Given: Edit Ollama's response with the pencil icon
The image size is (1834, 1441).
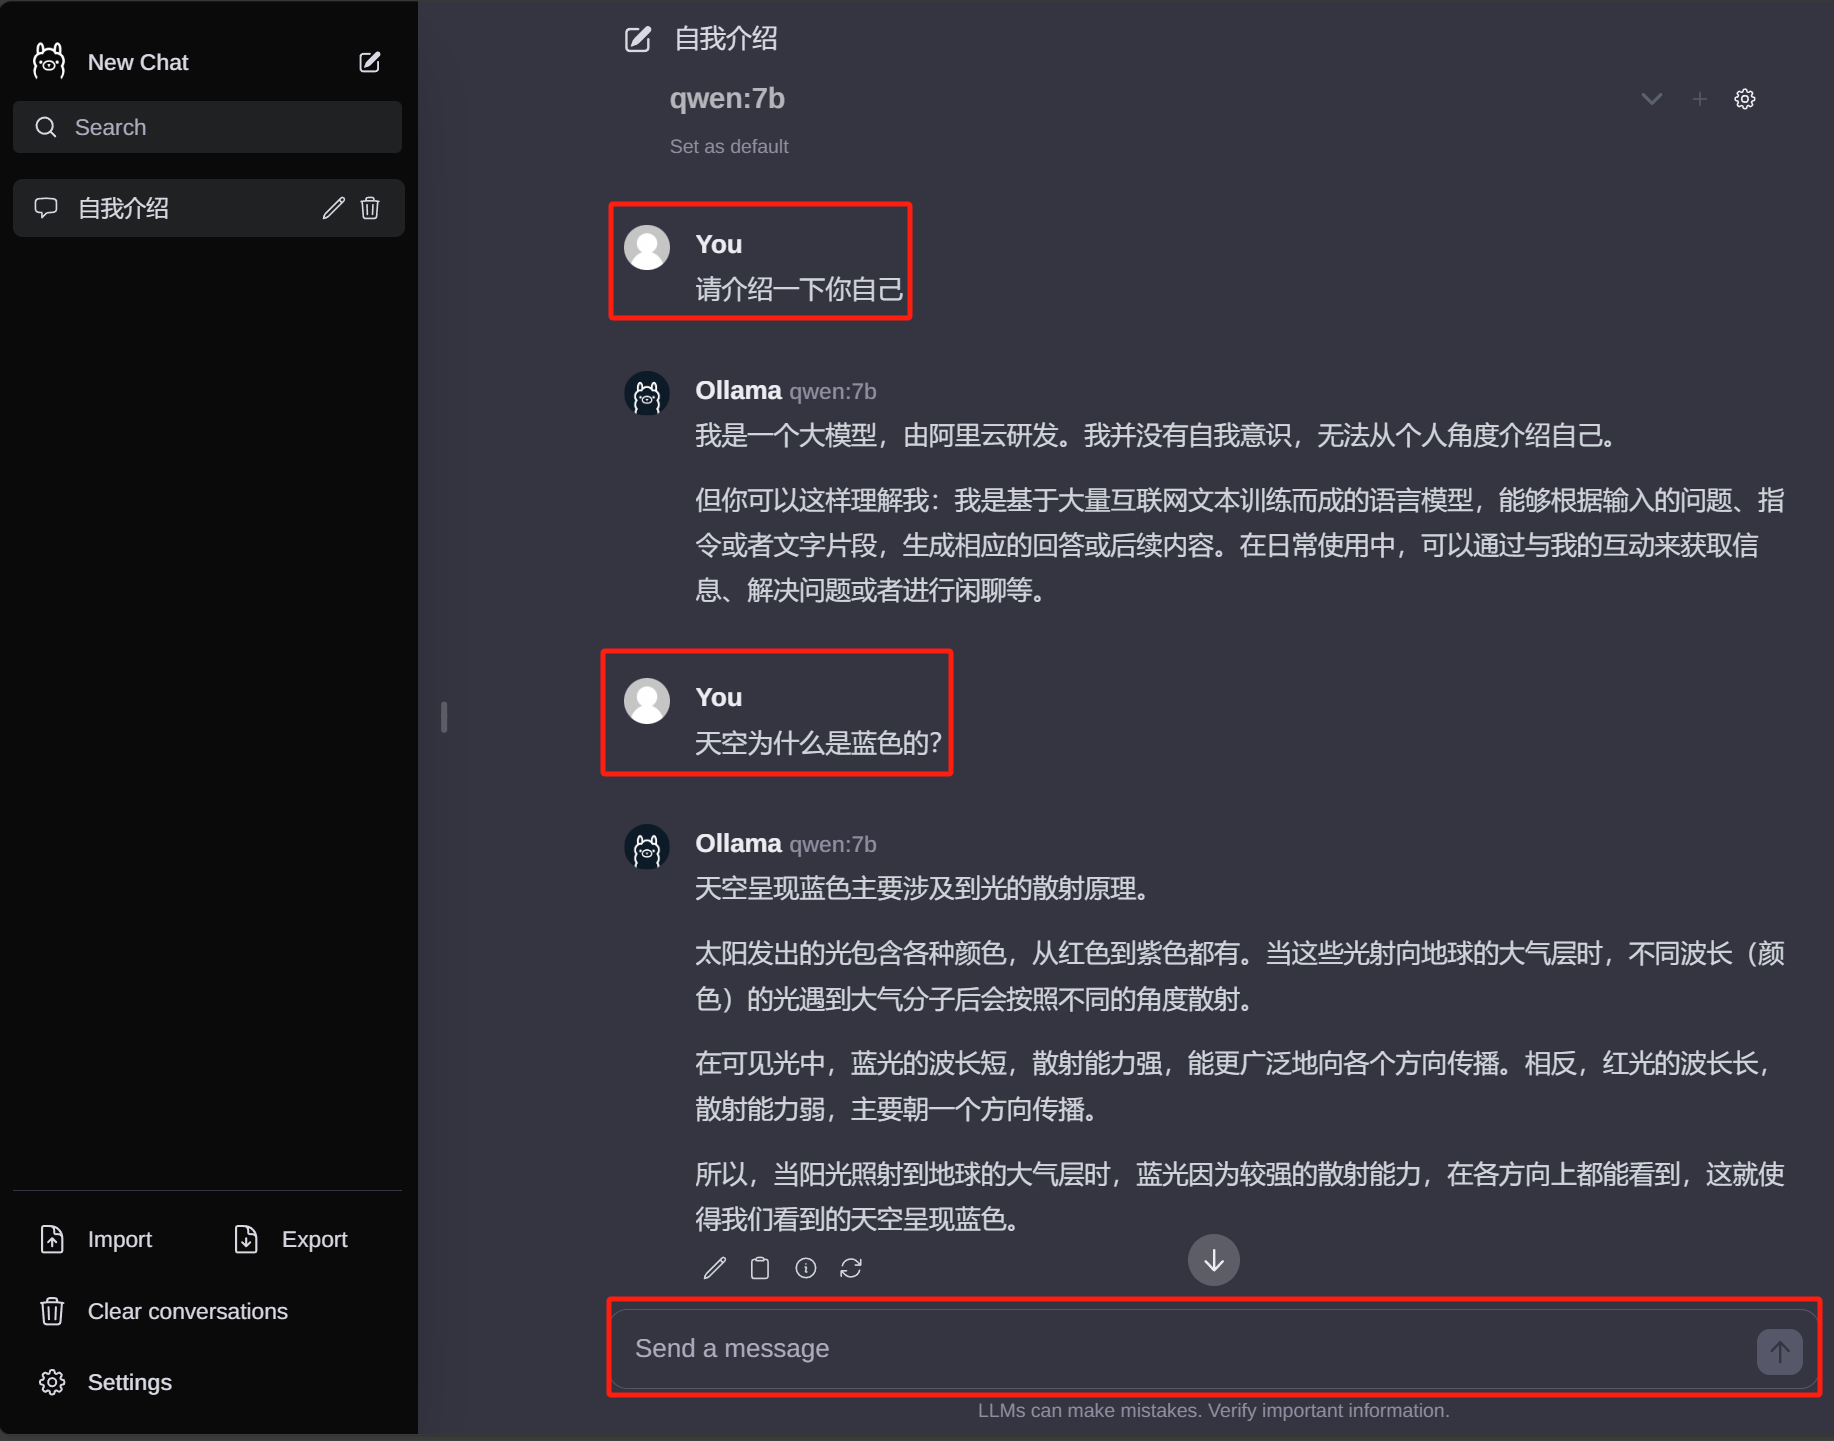Looking at the screenshot, I should [713, 1267].
